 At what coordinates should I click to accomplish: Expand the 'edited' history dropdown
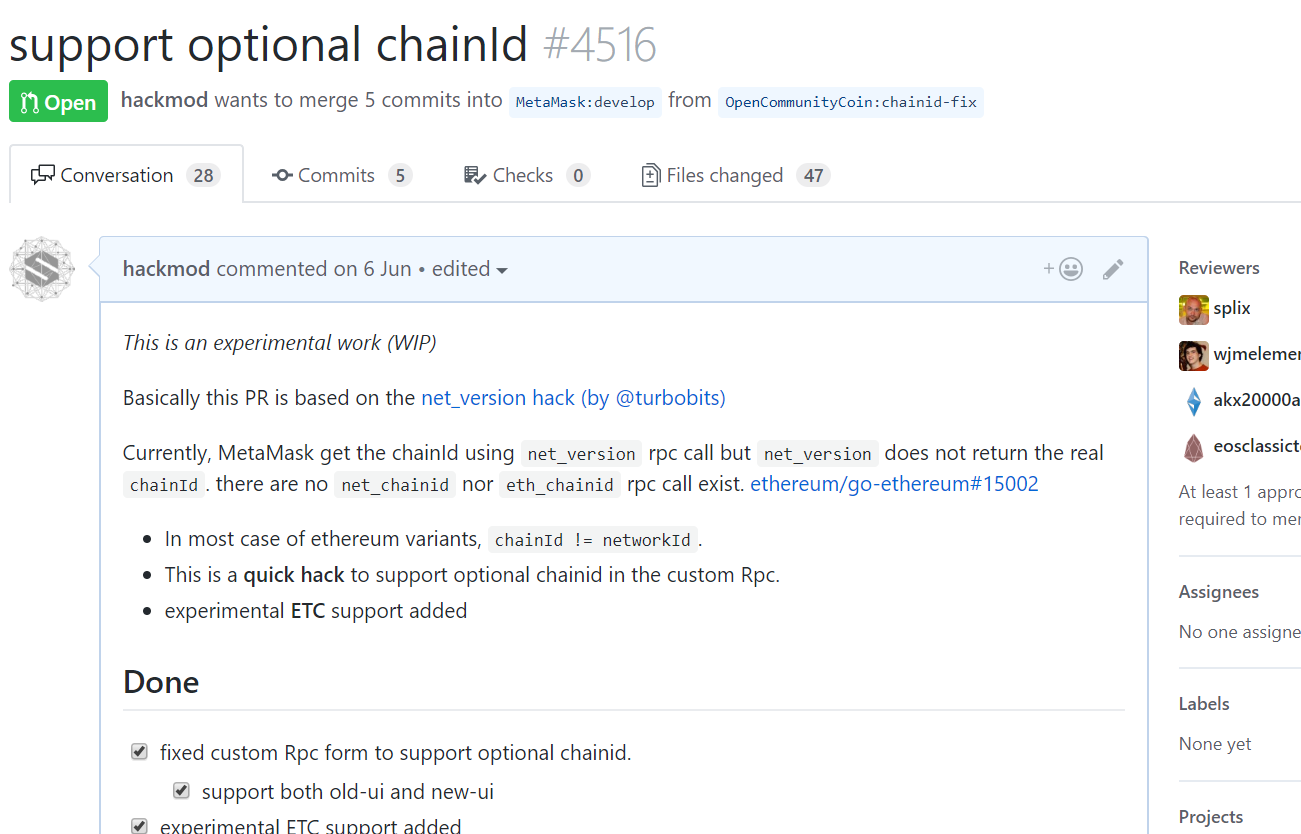pyautogui.click(x=470, y=269)
